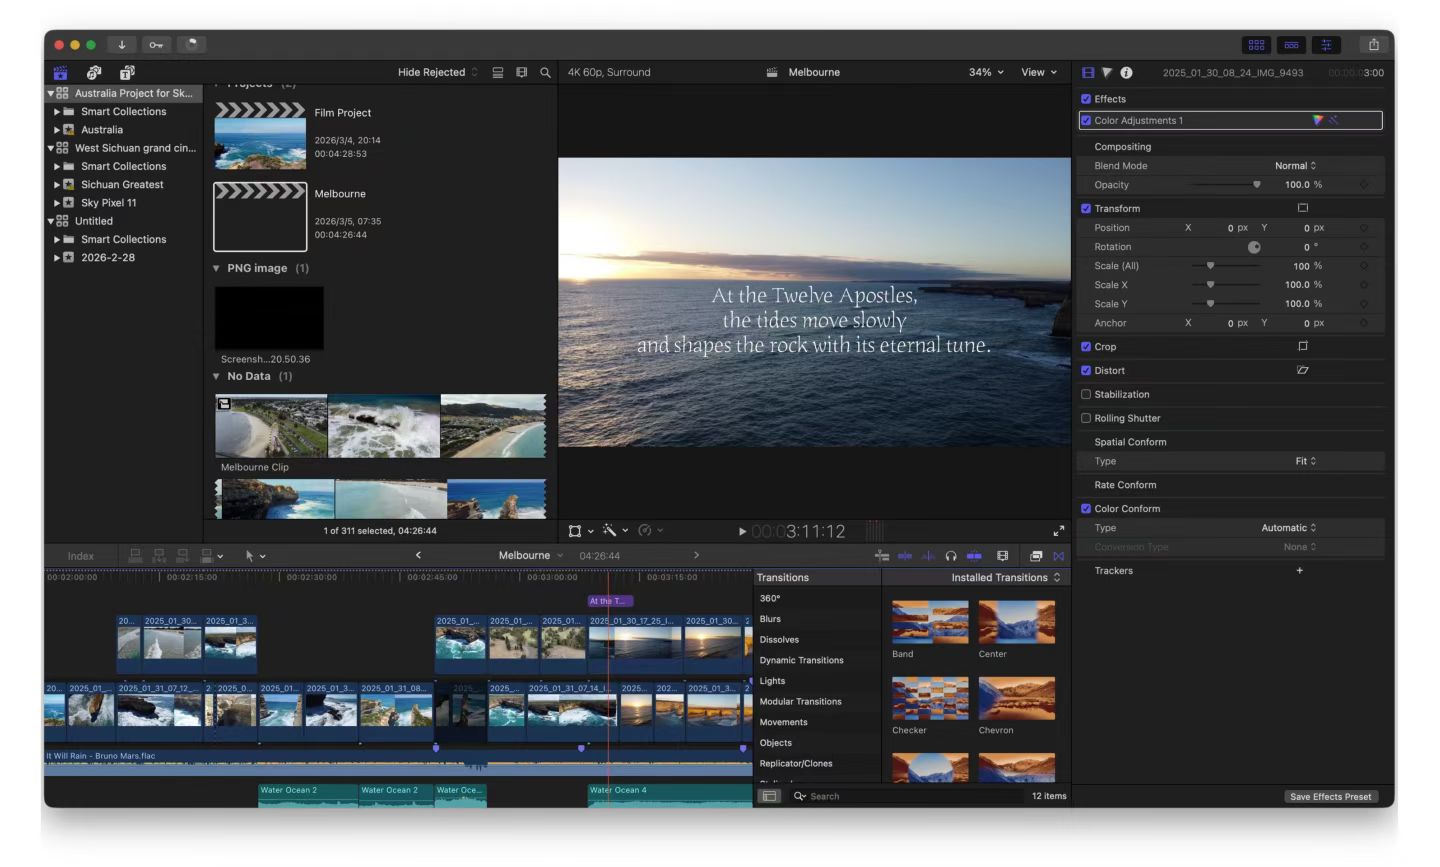Open the Photos and Audio sidebar
1440x867 pixels.
point(94,72)
